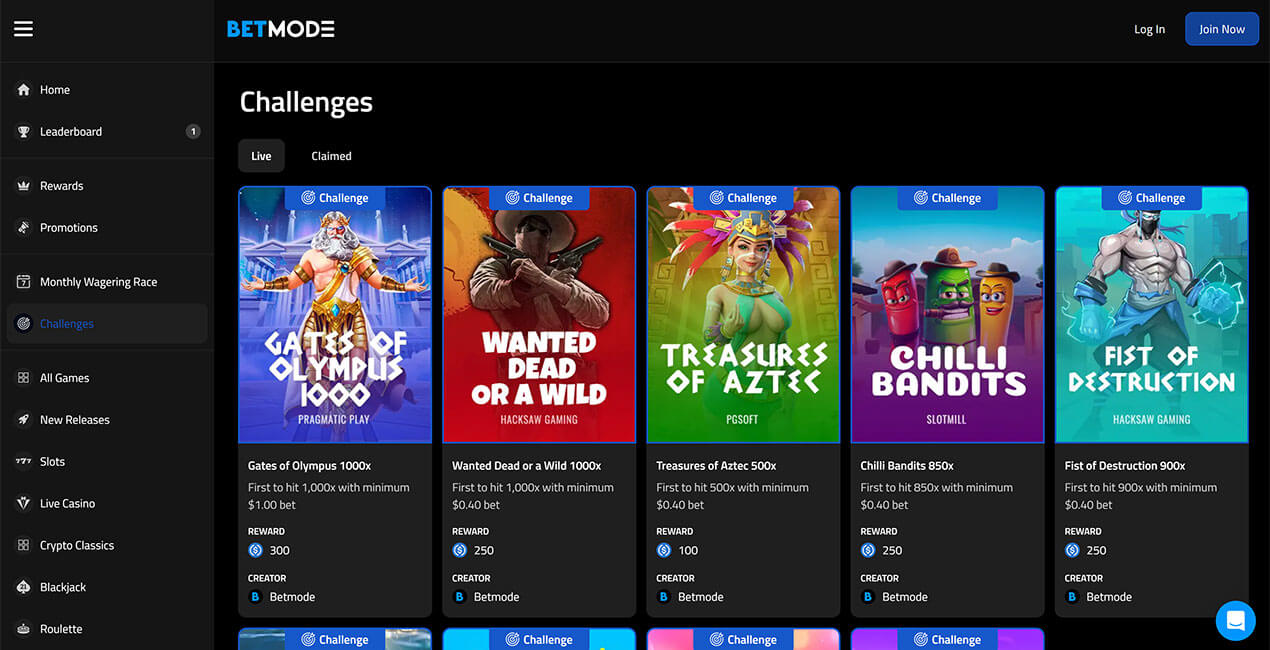Screen dimensions: 1270x650
Task: Click the Challenges page heading
Action: coord(306,102)
